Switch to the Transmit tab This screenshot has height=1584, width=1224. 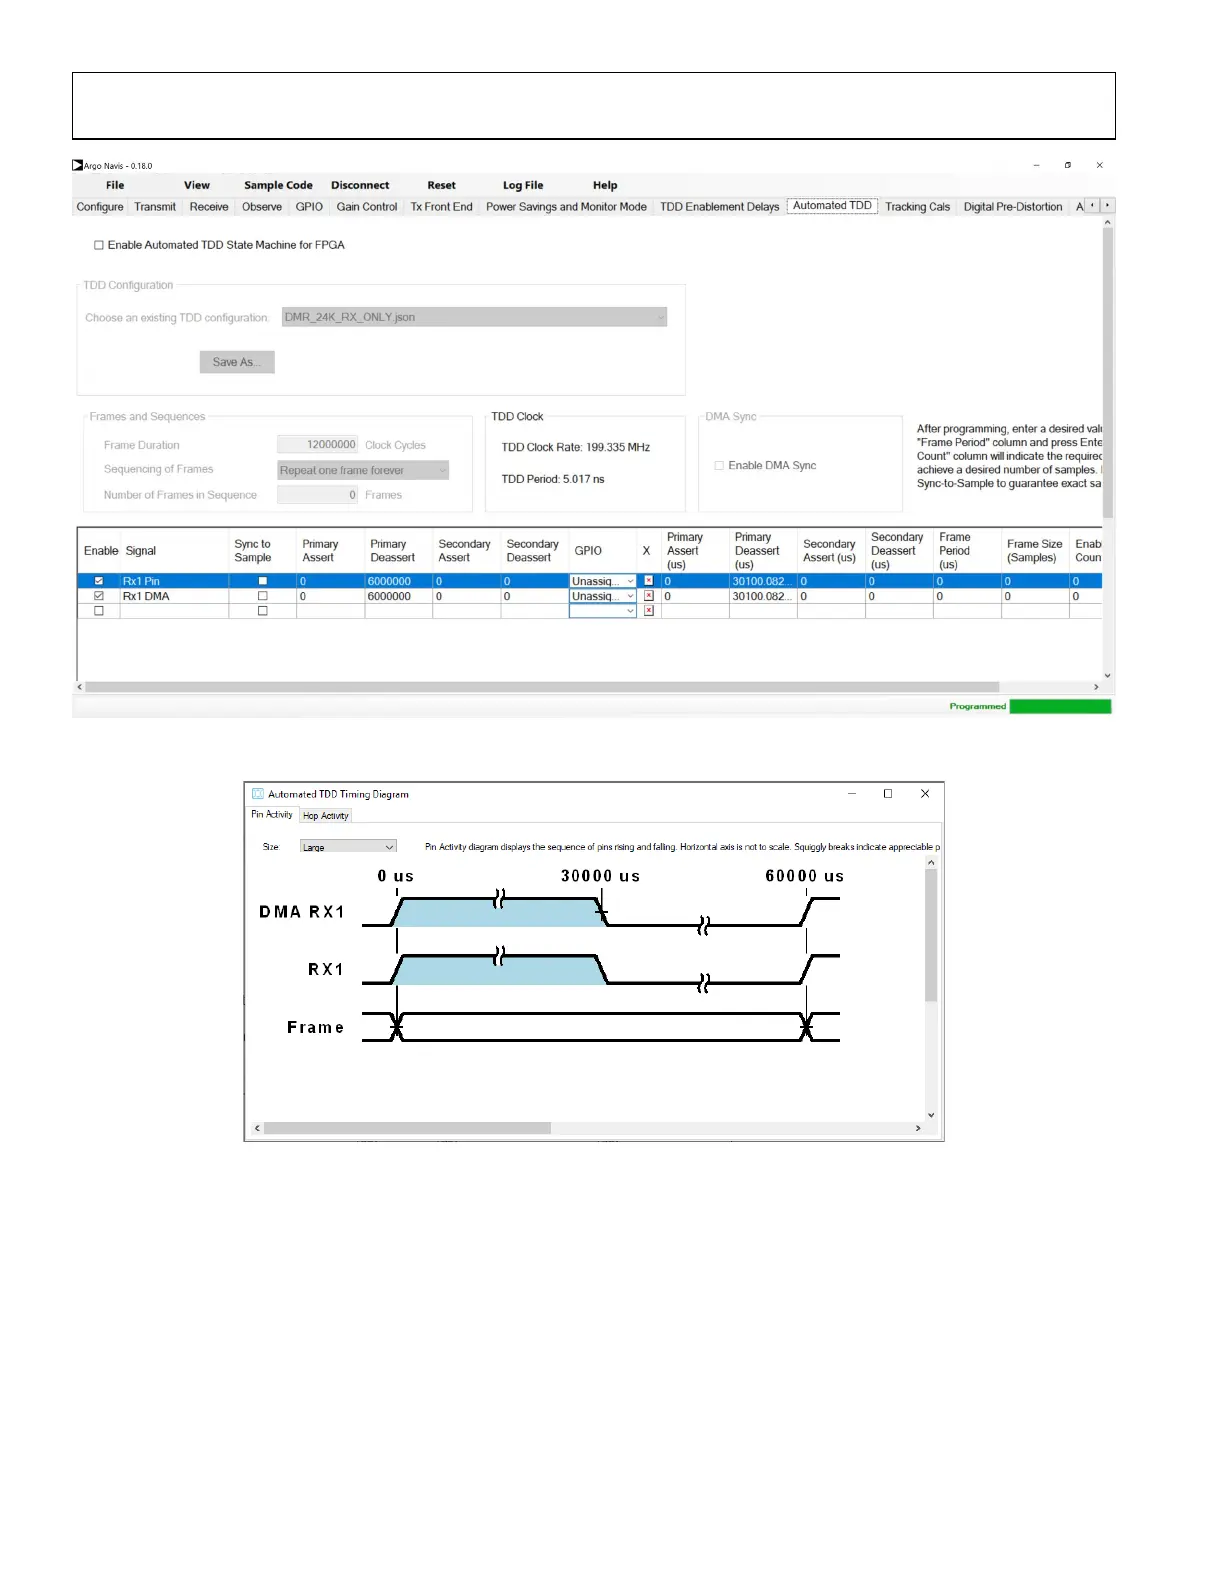(155, 207)
